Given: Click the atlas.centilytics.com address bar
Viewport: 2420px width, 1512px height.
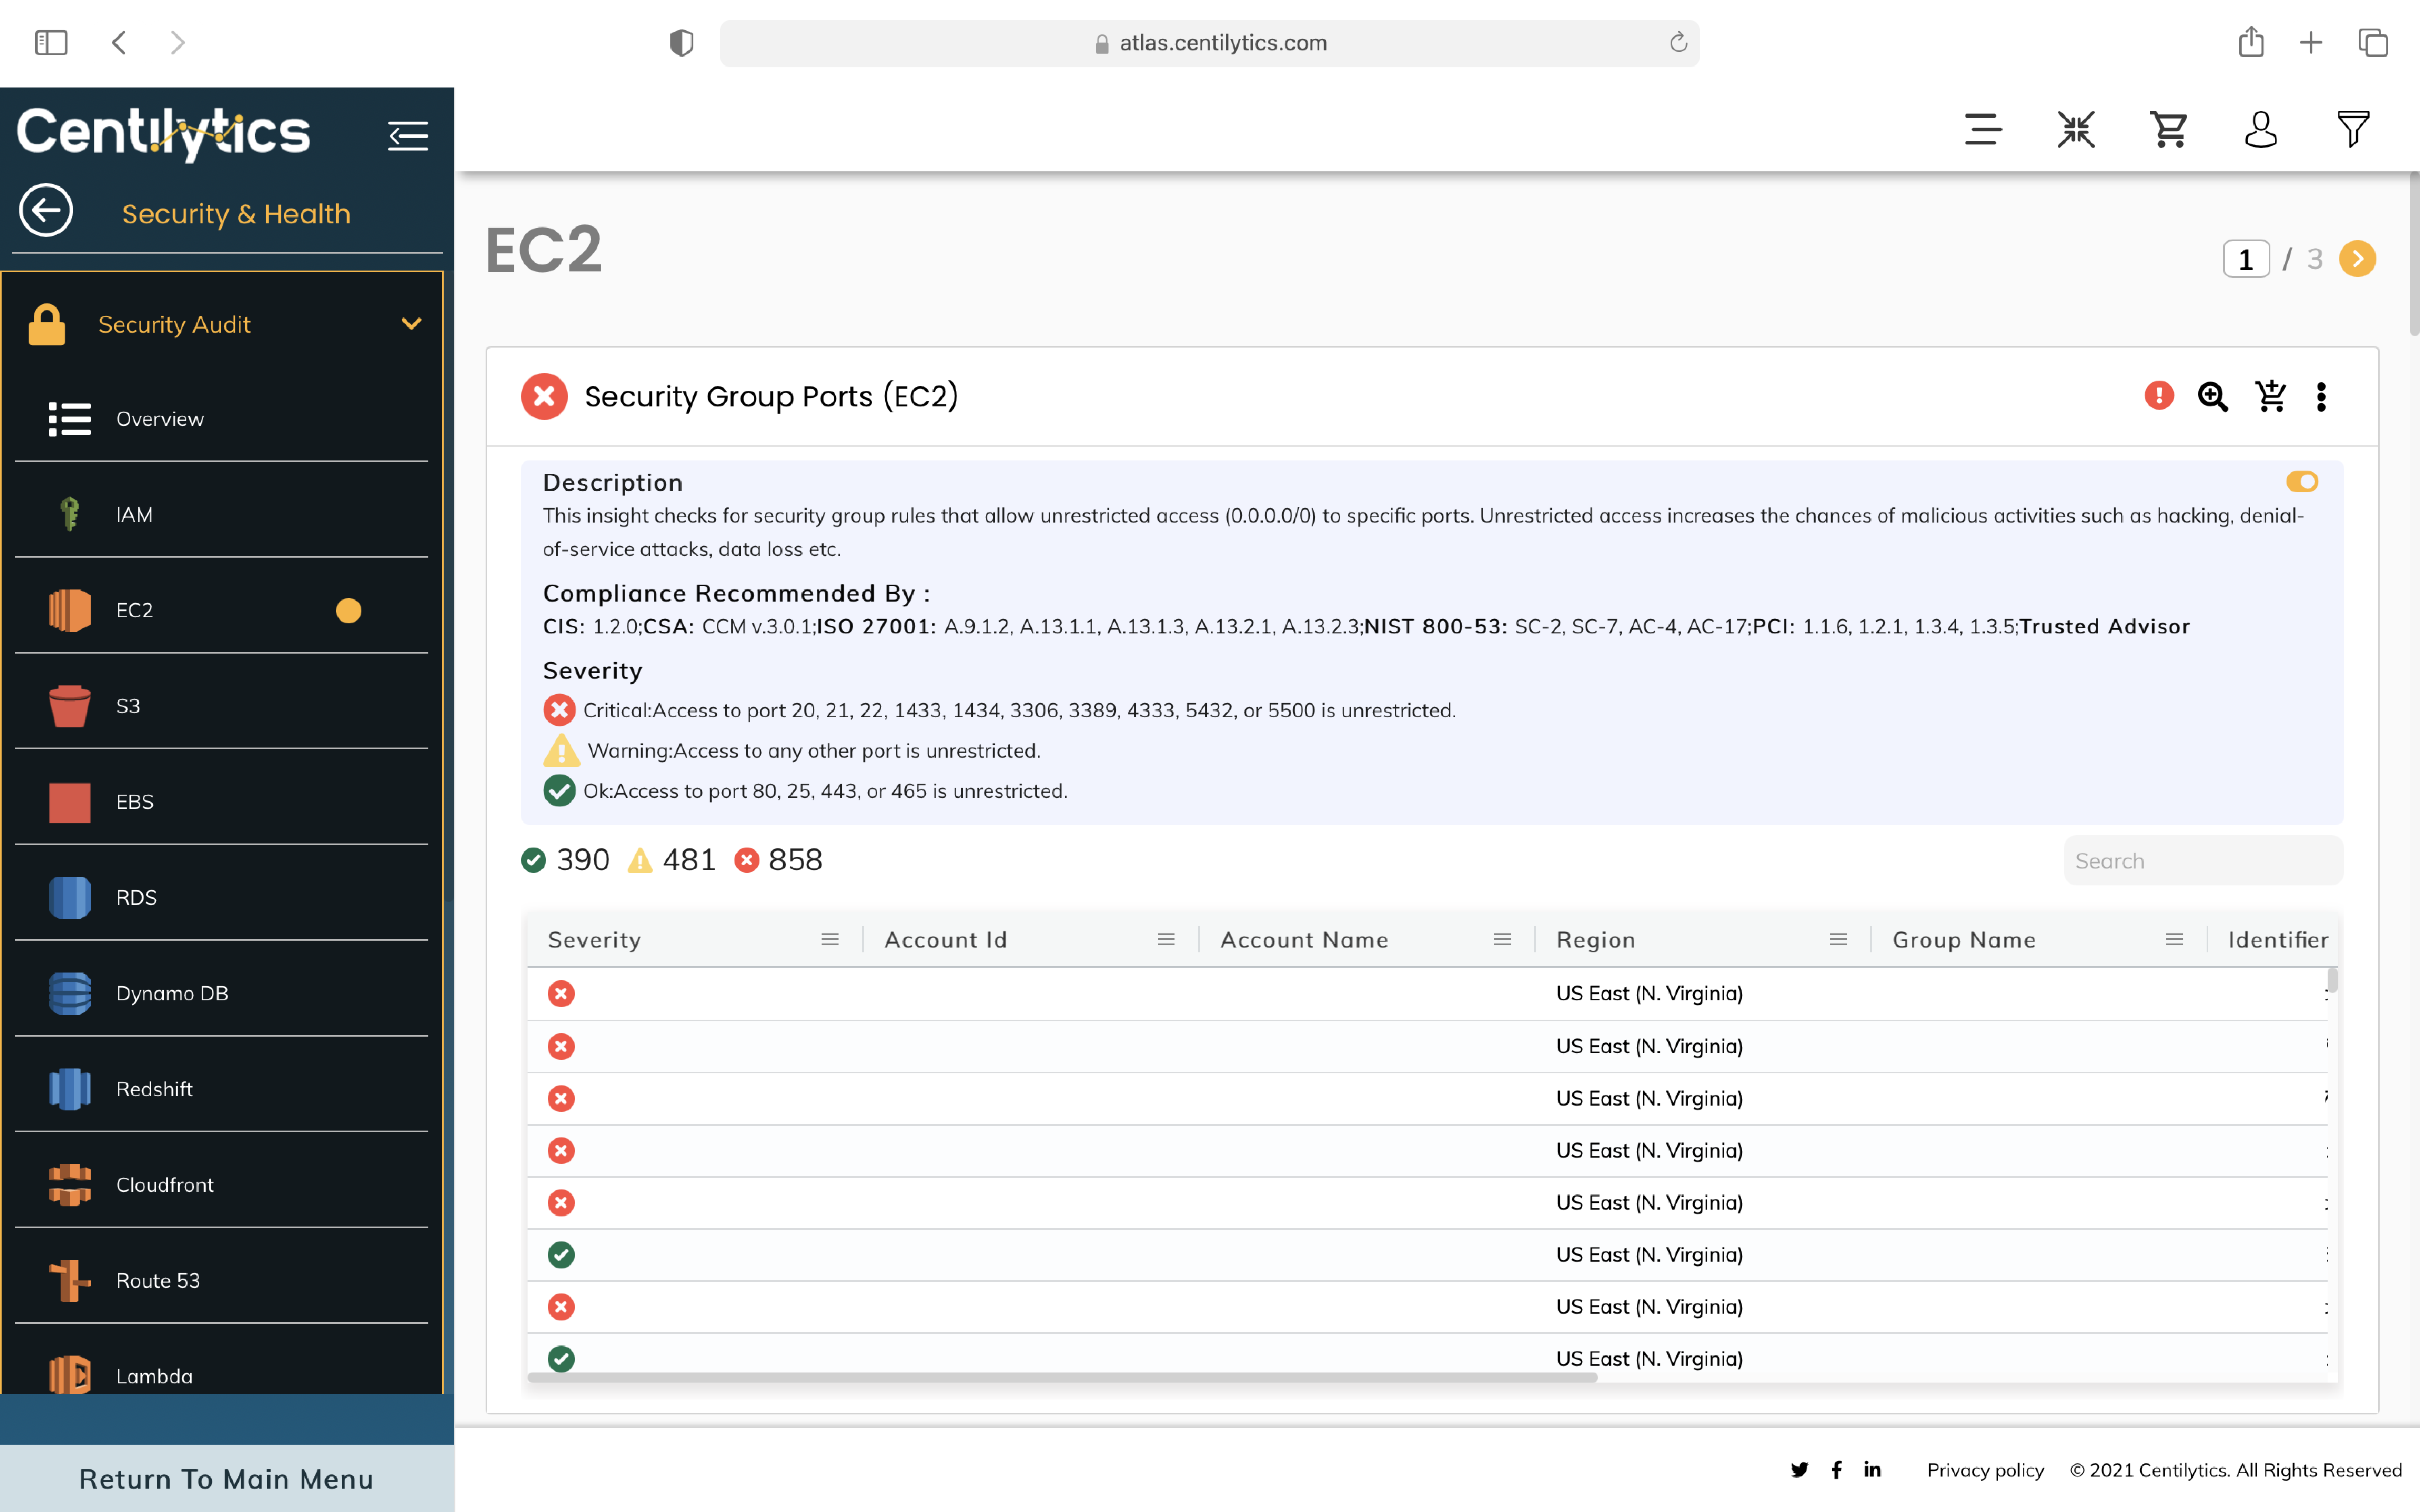Looking at the screenshot, I should [x=1209, y=43].
